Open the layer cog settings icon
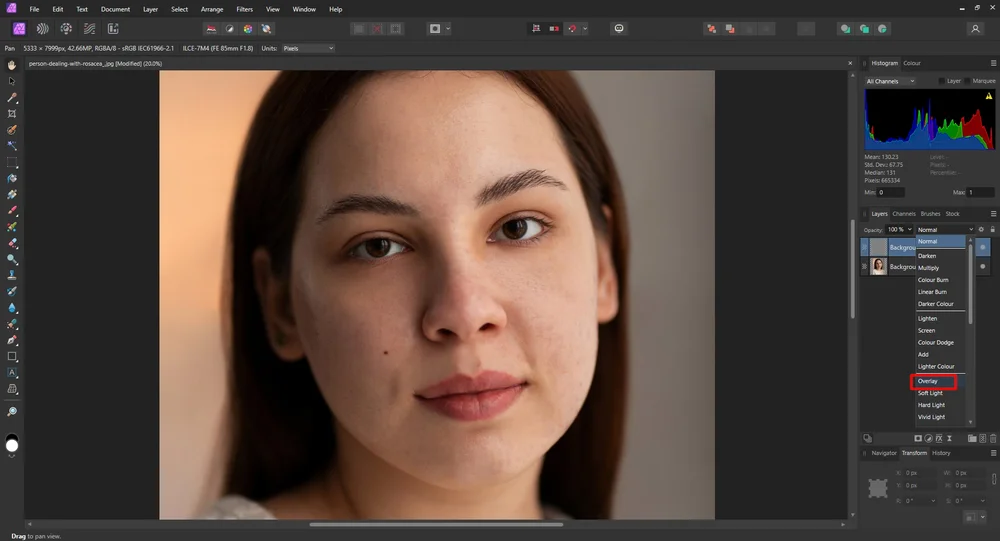The height and width of the screenshot is (541, 1000). point(982,230)
